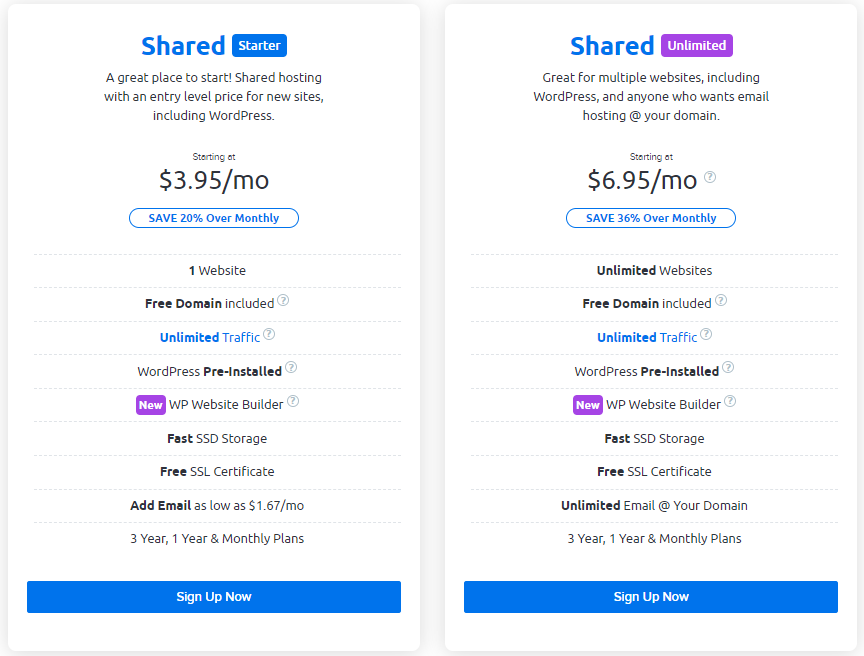
Task: Click Unlimited Traffic help icon in Starter plan
Action: [269, 334]
